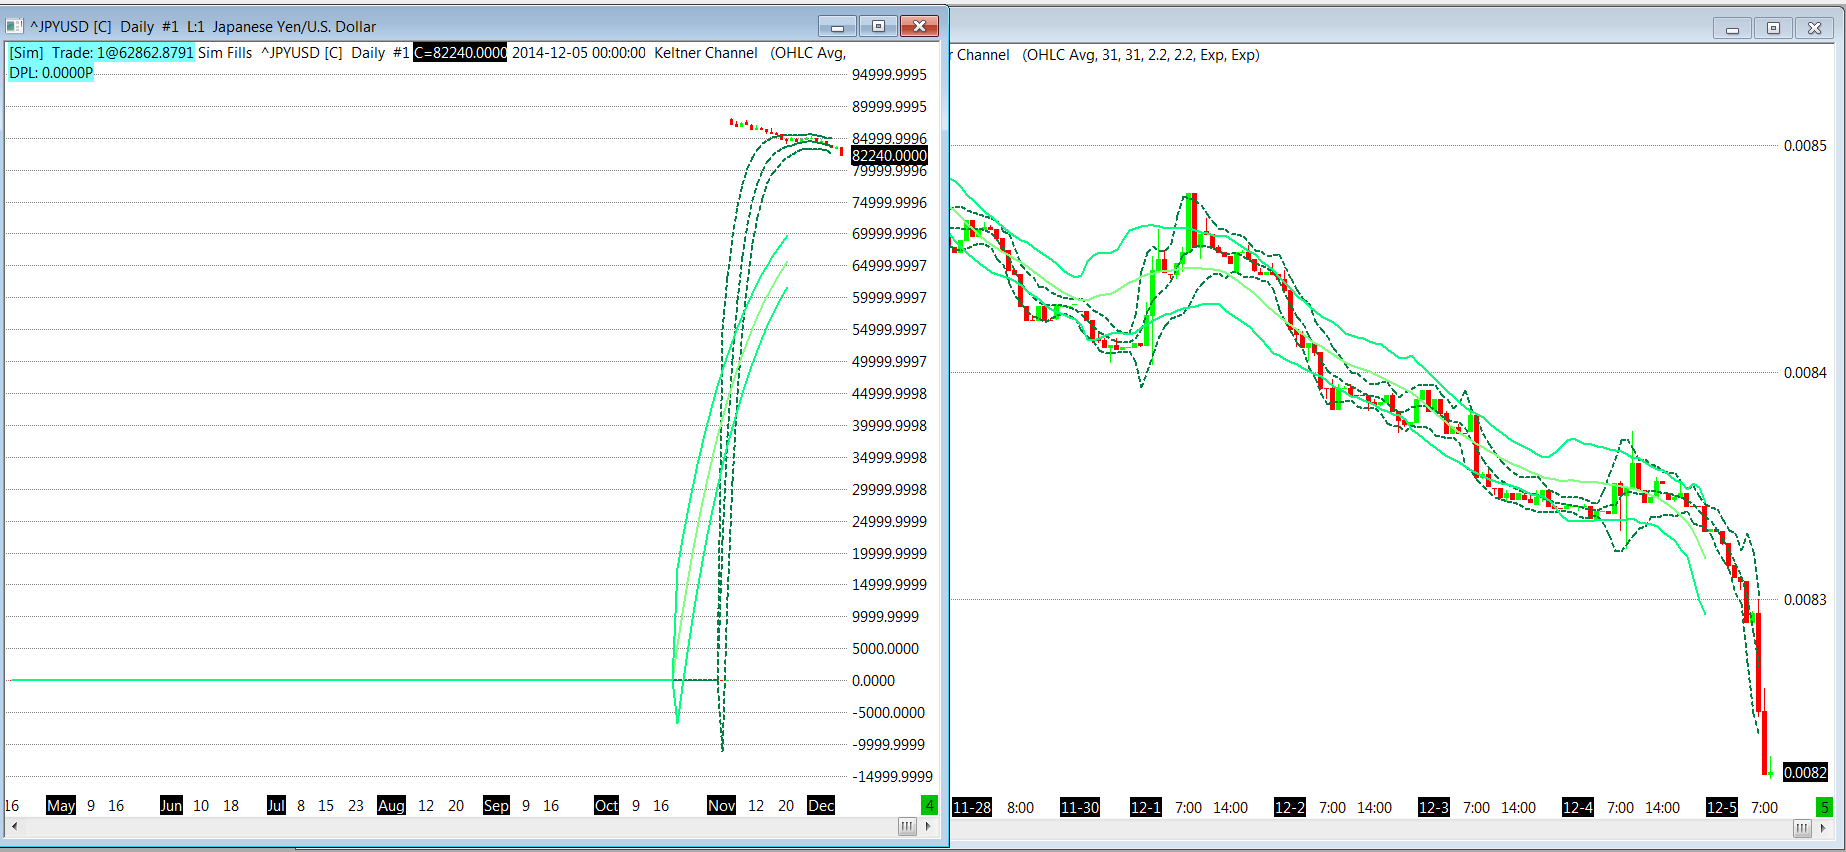Click the 0.0085 price label on the intraday chart
1846x852 pixels.
[1805, 146]
